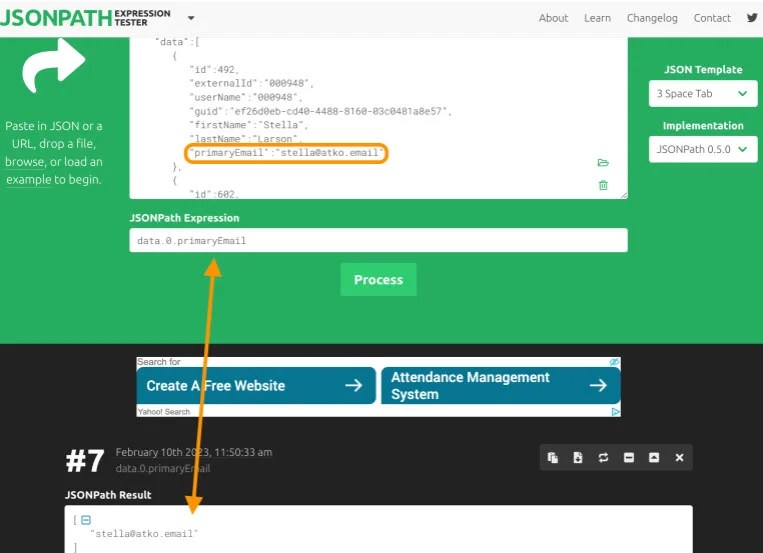
Task: Collapse the result array with the minus box
Action: pos(86,520)
